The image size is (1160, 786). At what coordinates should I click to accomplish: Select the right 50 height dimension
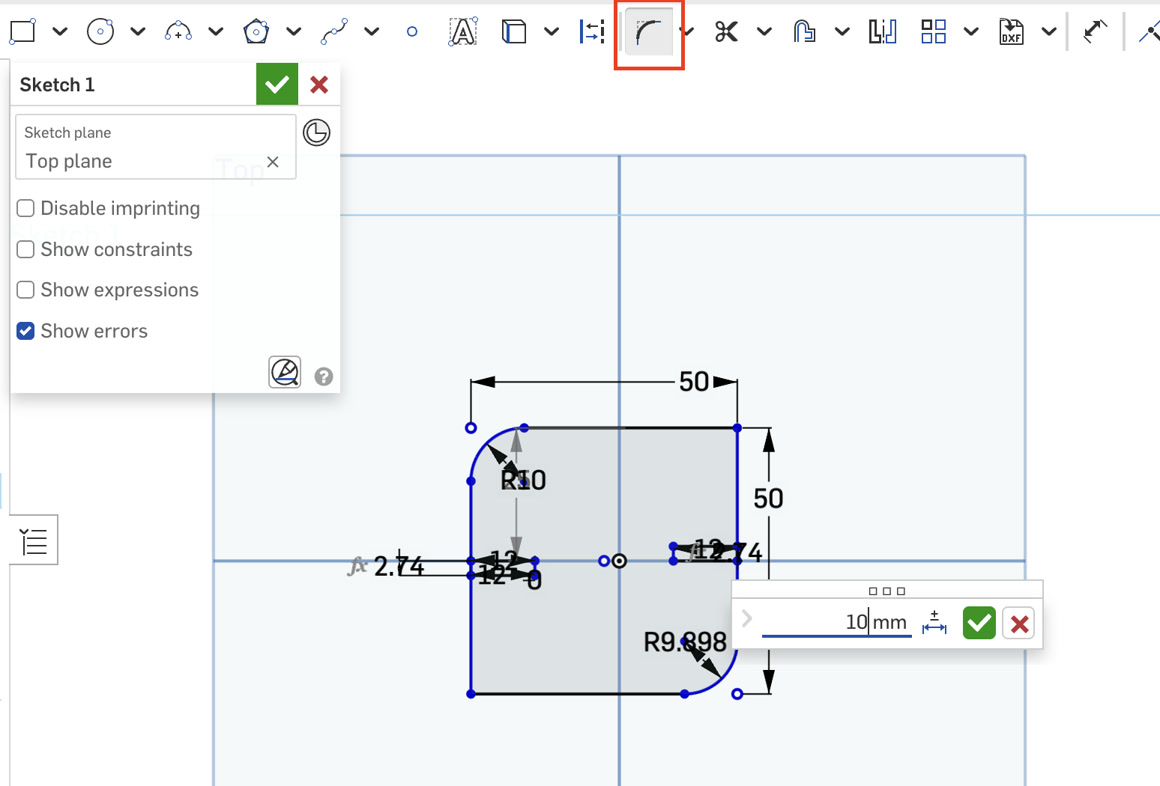click(x=768, y=498)
